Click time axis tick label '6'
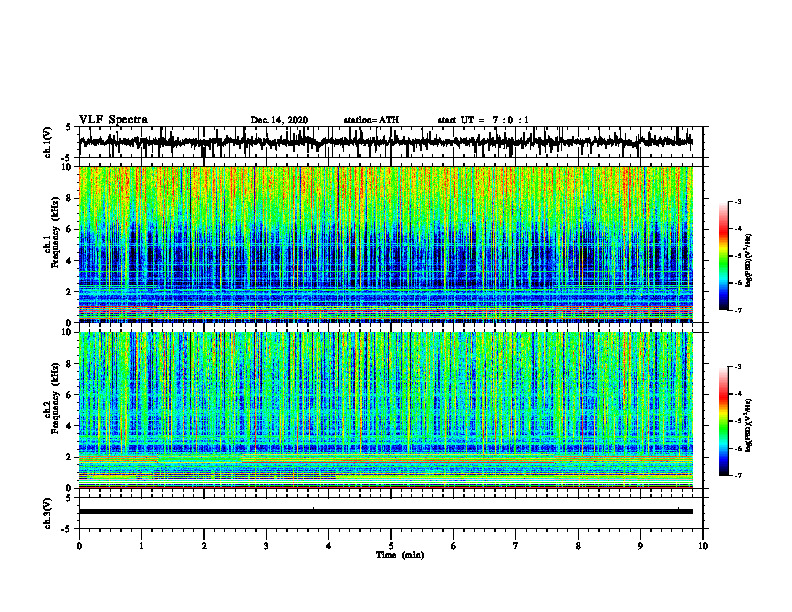 click(x=454, y=546)
